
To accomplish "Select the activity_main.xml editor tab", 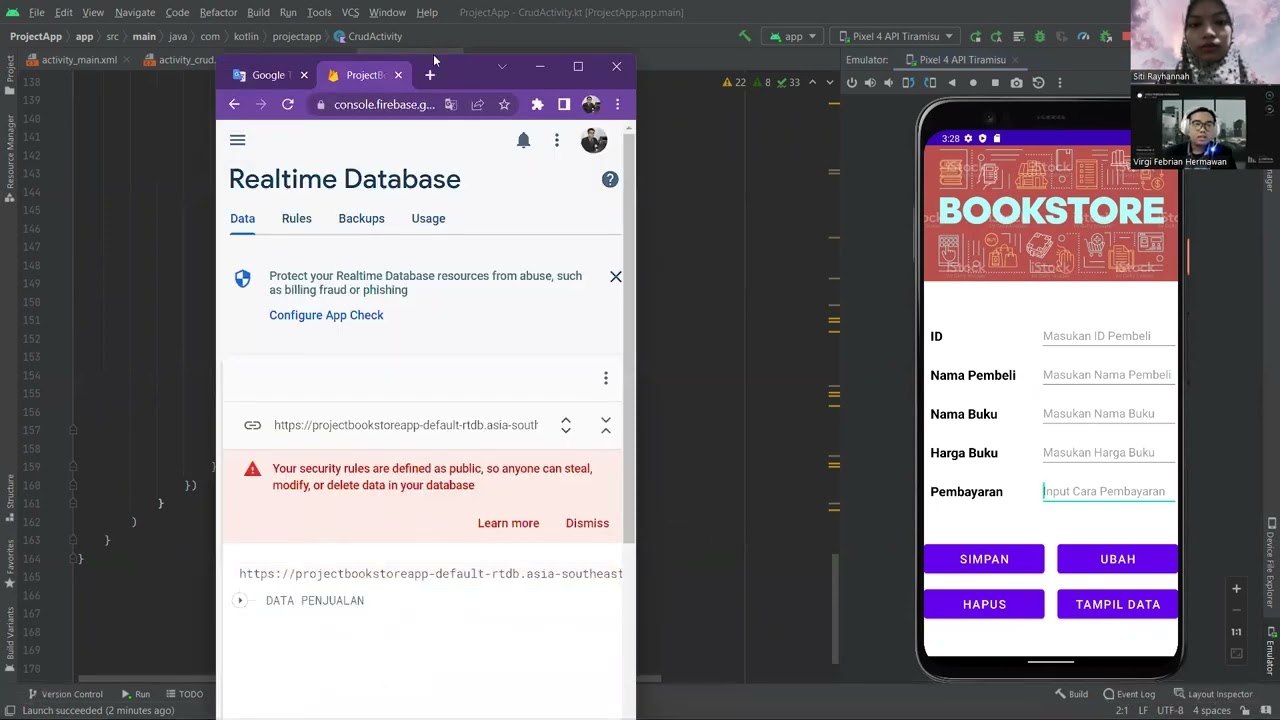I will pos(79,60).
